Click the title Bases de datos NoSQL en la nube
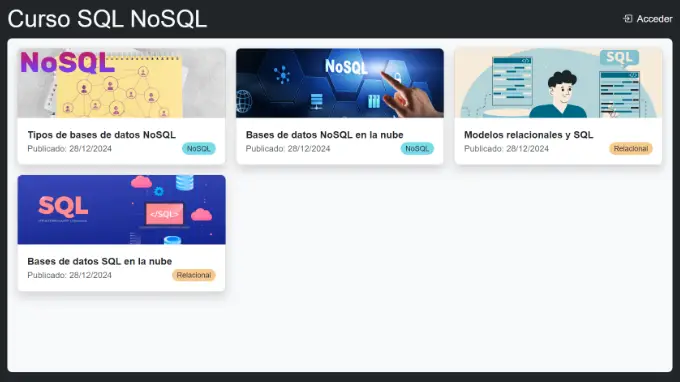680x382 pixels. [x=324, y=135]
